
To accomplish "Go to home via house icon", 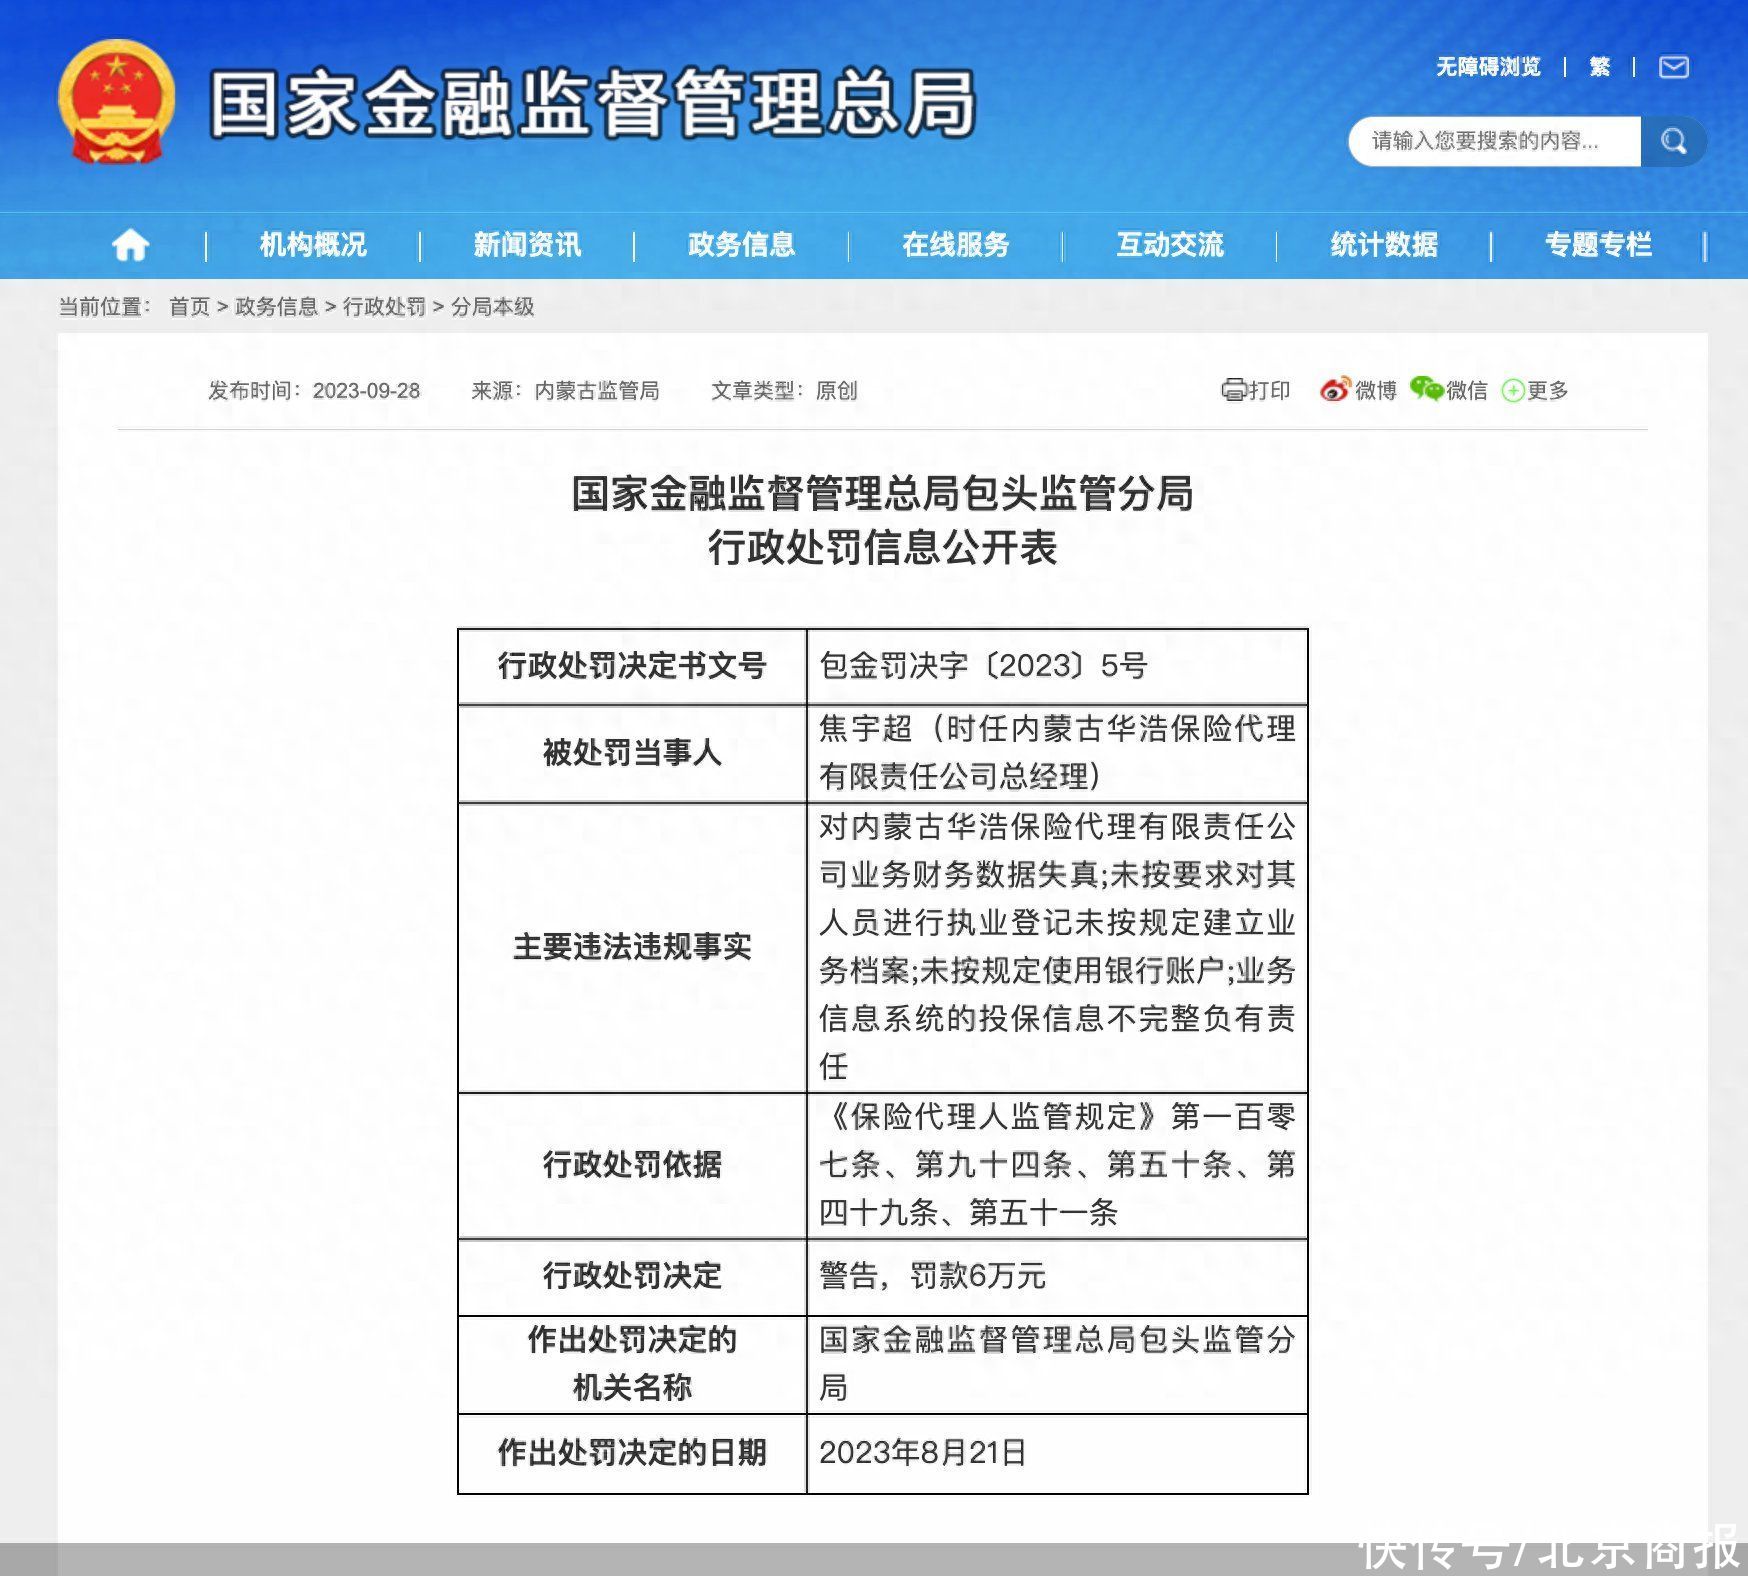I will pyautogui.click(x=130, y=245).
